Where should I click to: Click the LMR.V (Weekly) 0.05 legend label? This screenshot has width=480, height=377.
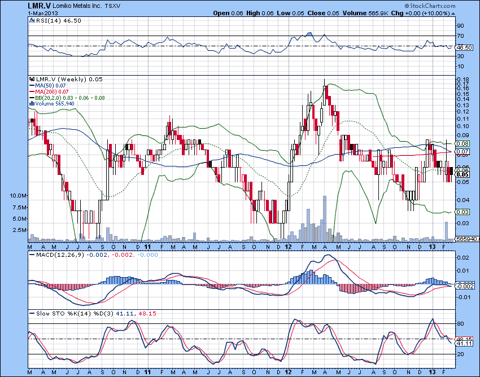tap(69, 79)
